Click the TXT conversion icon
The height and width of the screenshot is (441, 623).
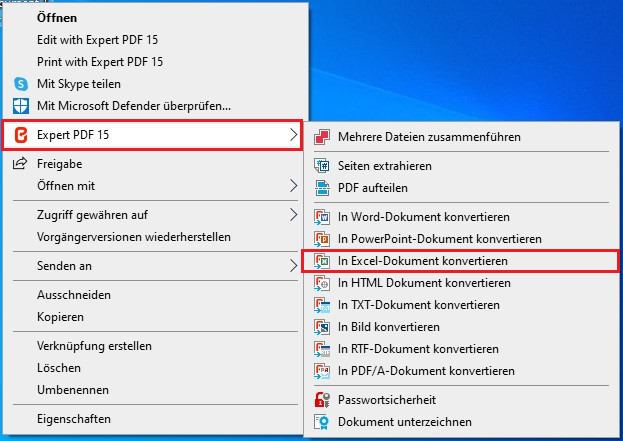click(x=322, y=305)
